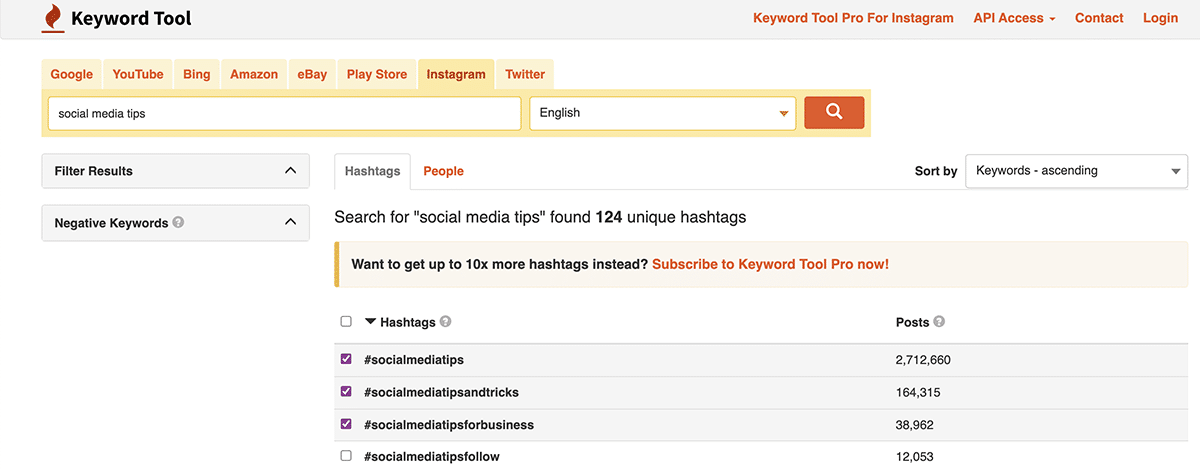Click the #socialmediatipsforbusiness hashtag text
The image size is (1200, 471).
(449, 425)
